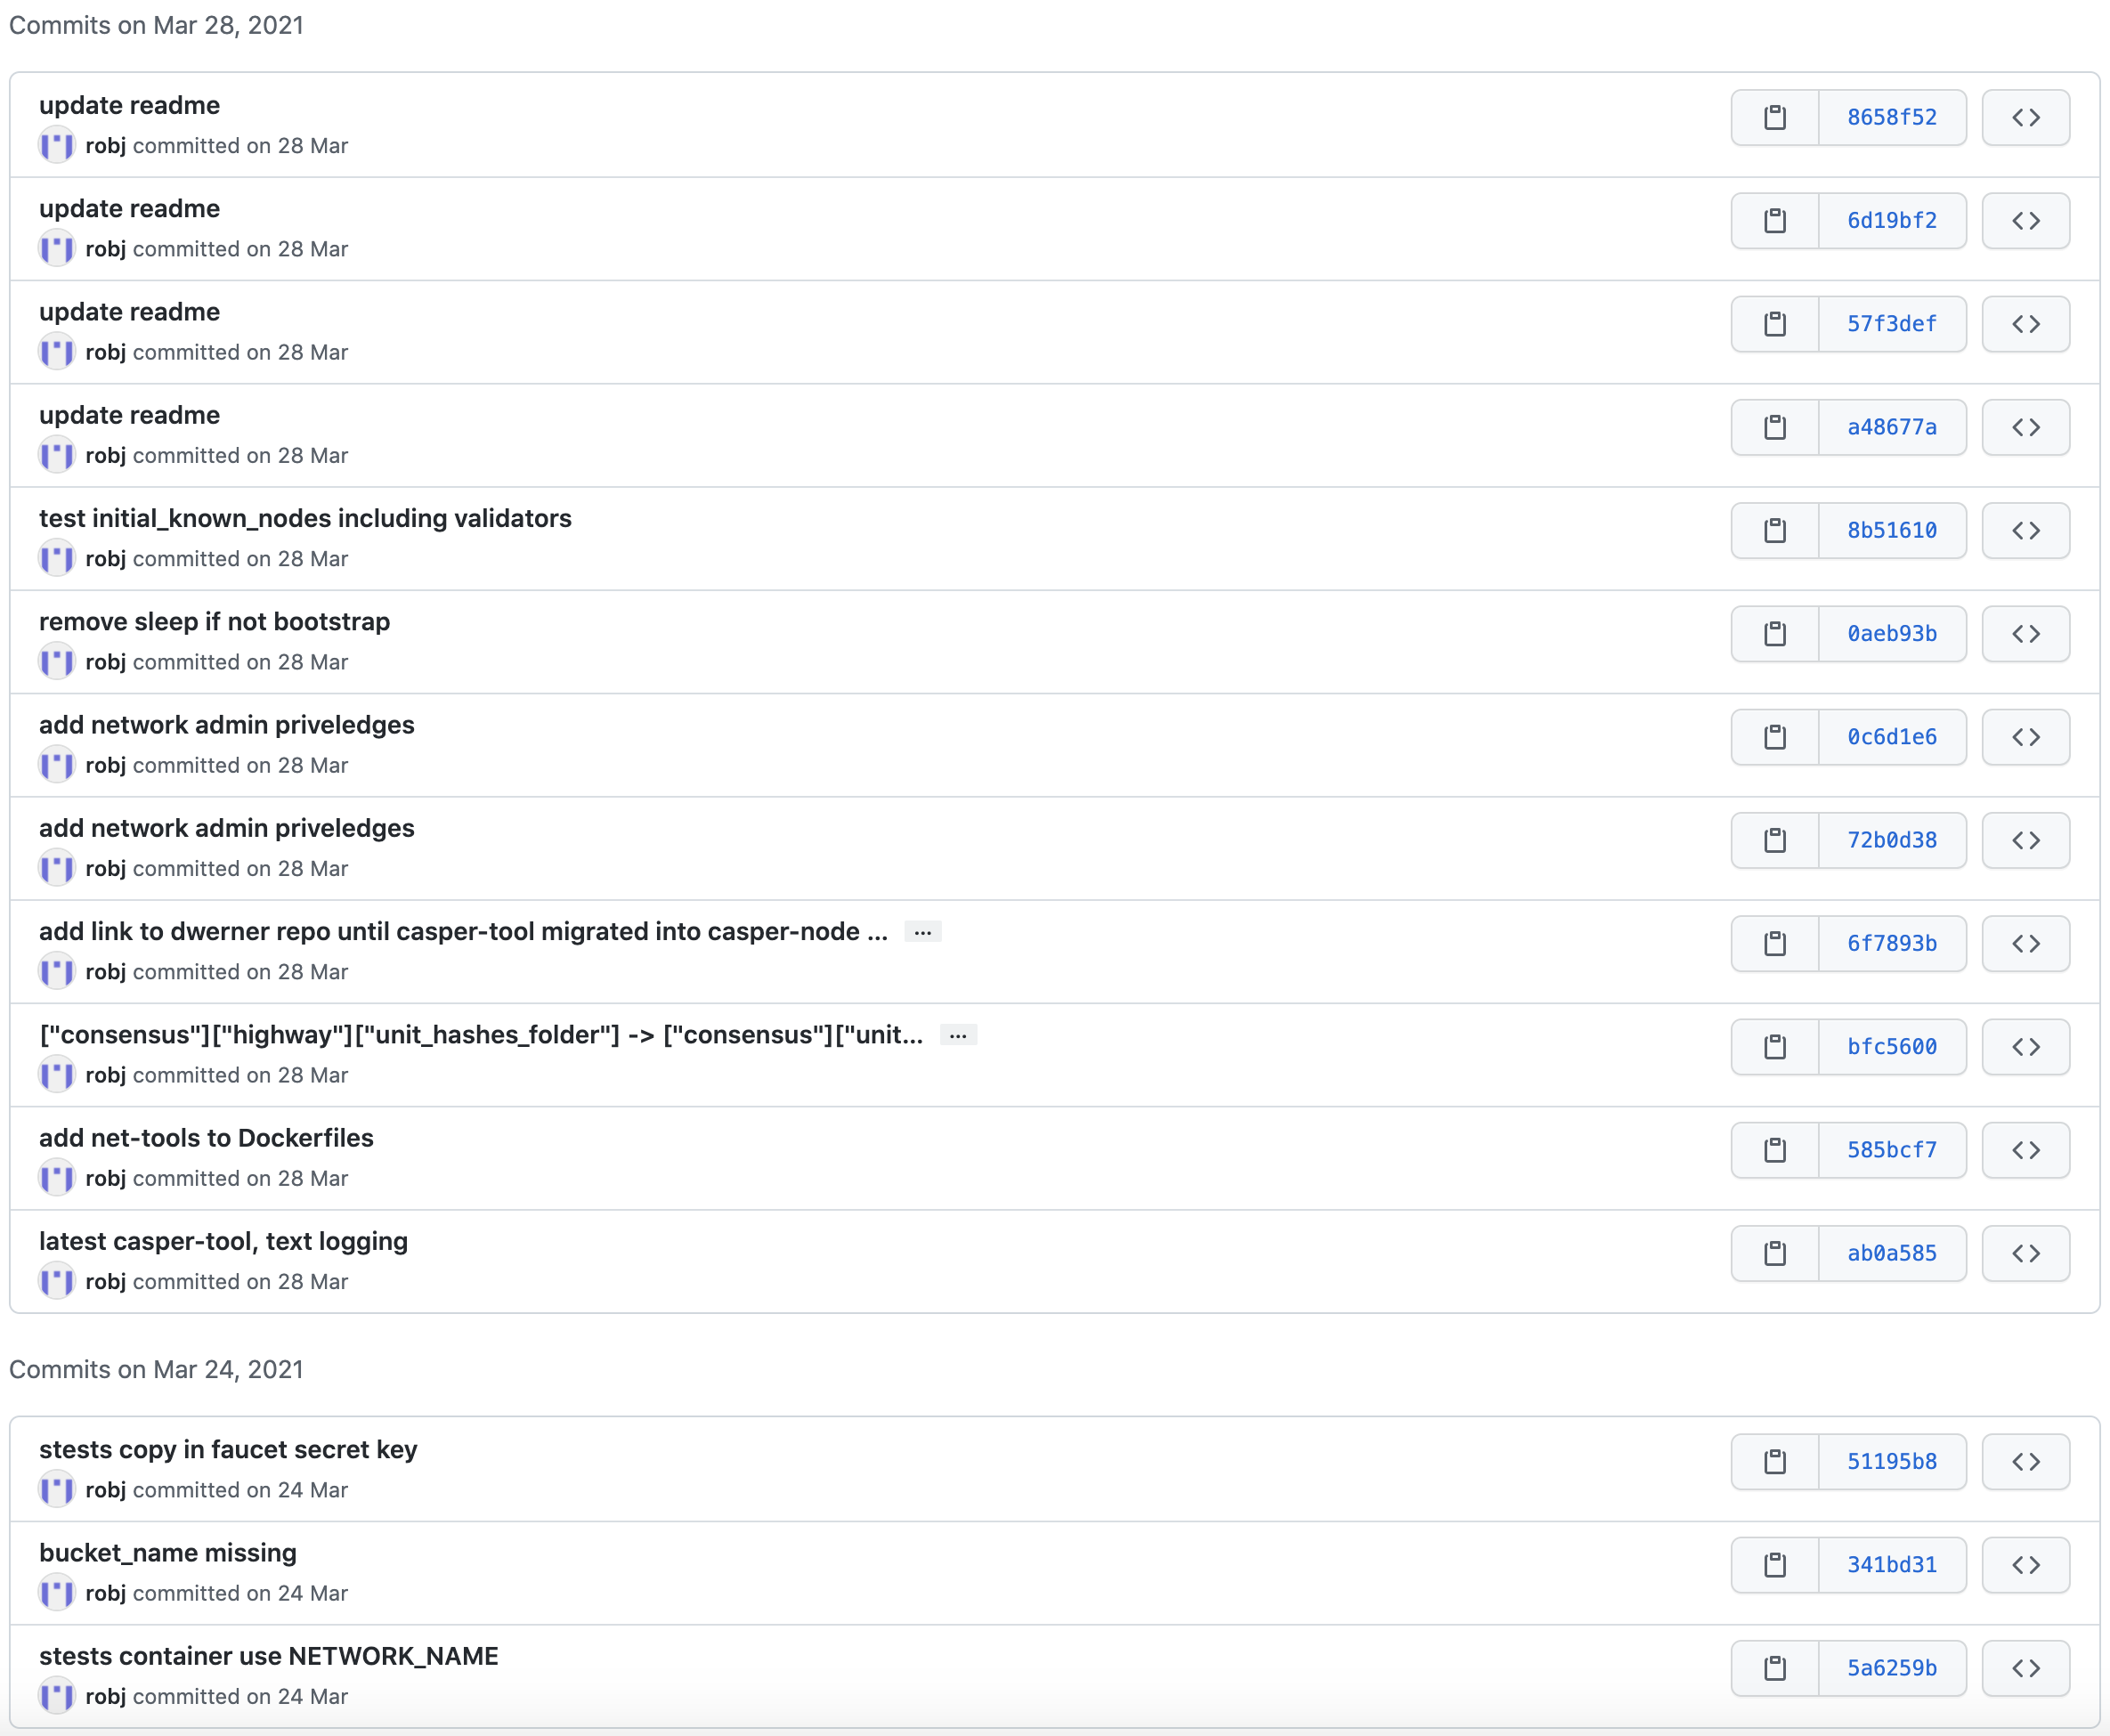The image size is (2110, 1736).
Task: Open commit hash link 72b0d38
Action: (x=1891, y=840)
